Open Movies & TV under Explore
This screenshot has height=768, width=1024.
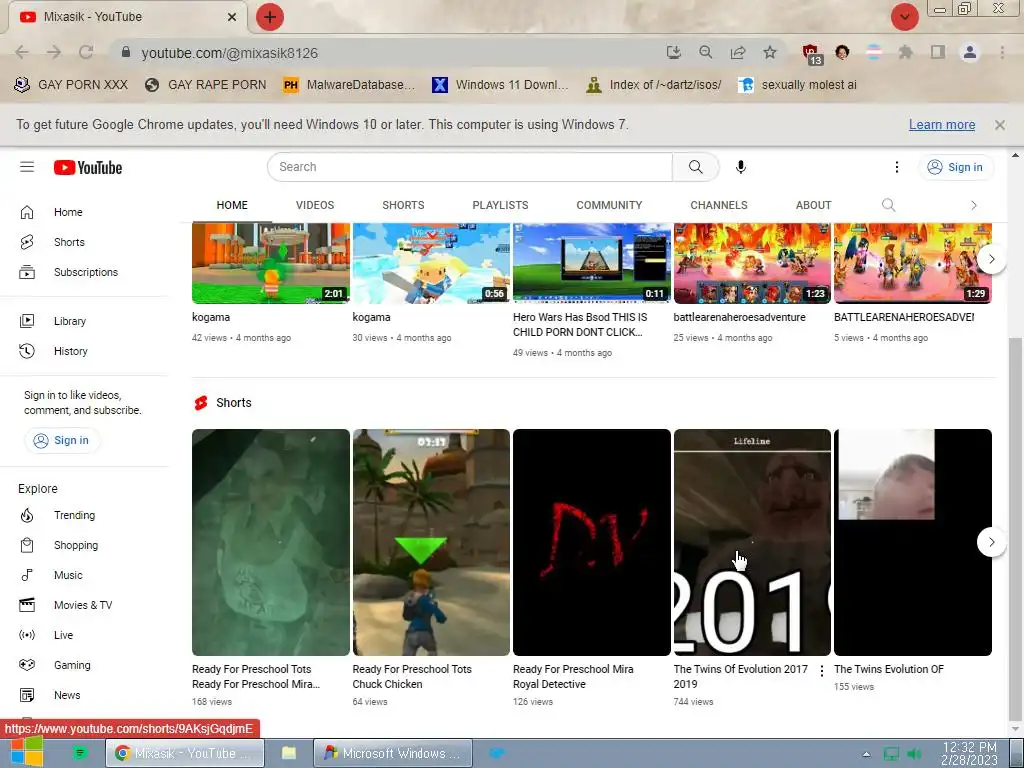pos(84,605)
